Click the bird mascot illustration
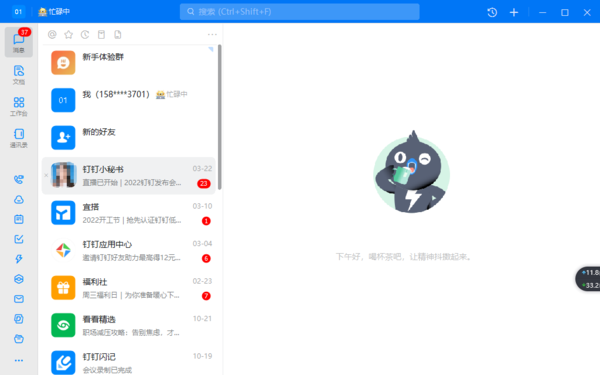The height and width of the screenshot is (375, 600). [411, 172]
